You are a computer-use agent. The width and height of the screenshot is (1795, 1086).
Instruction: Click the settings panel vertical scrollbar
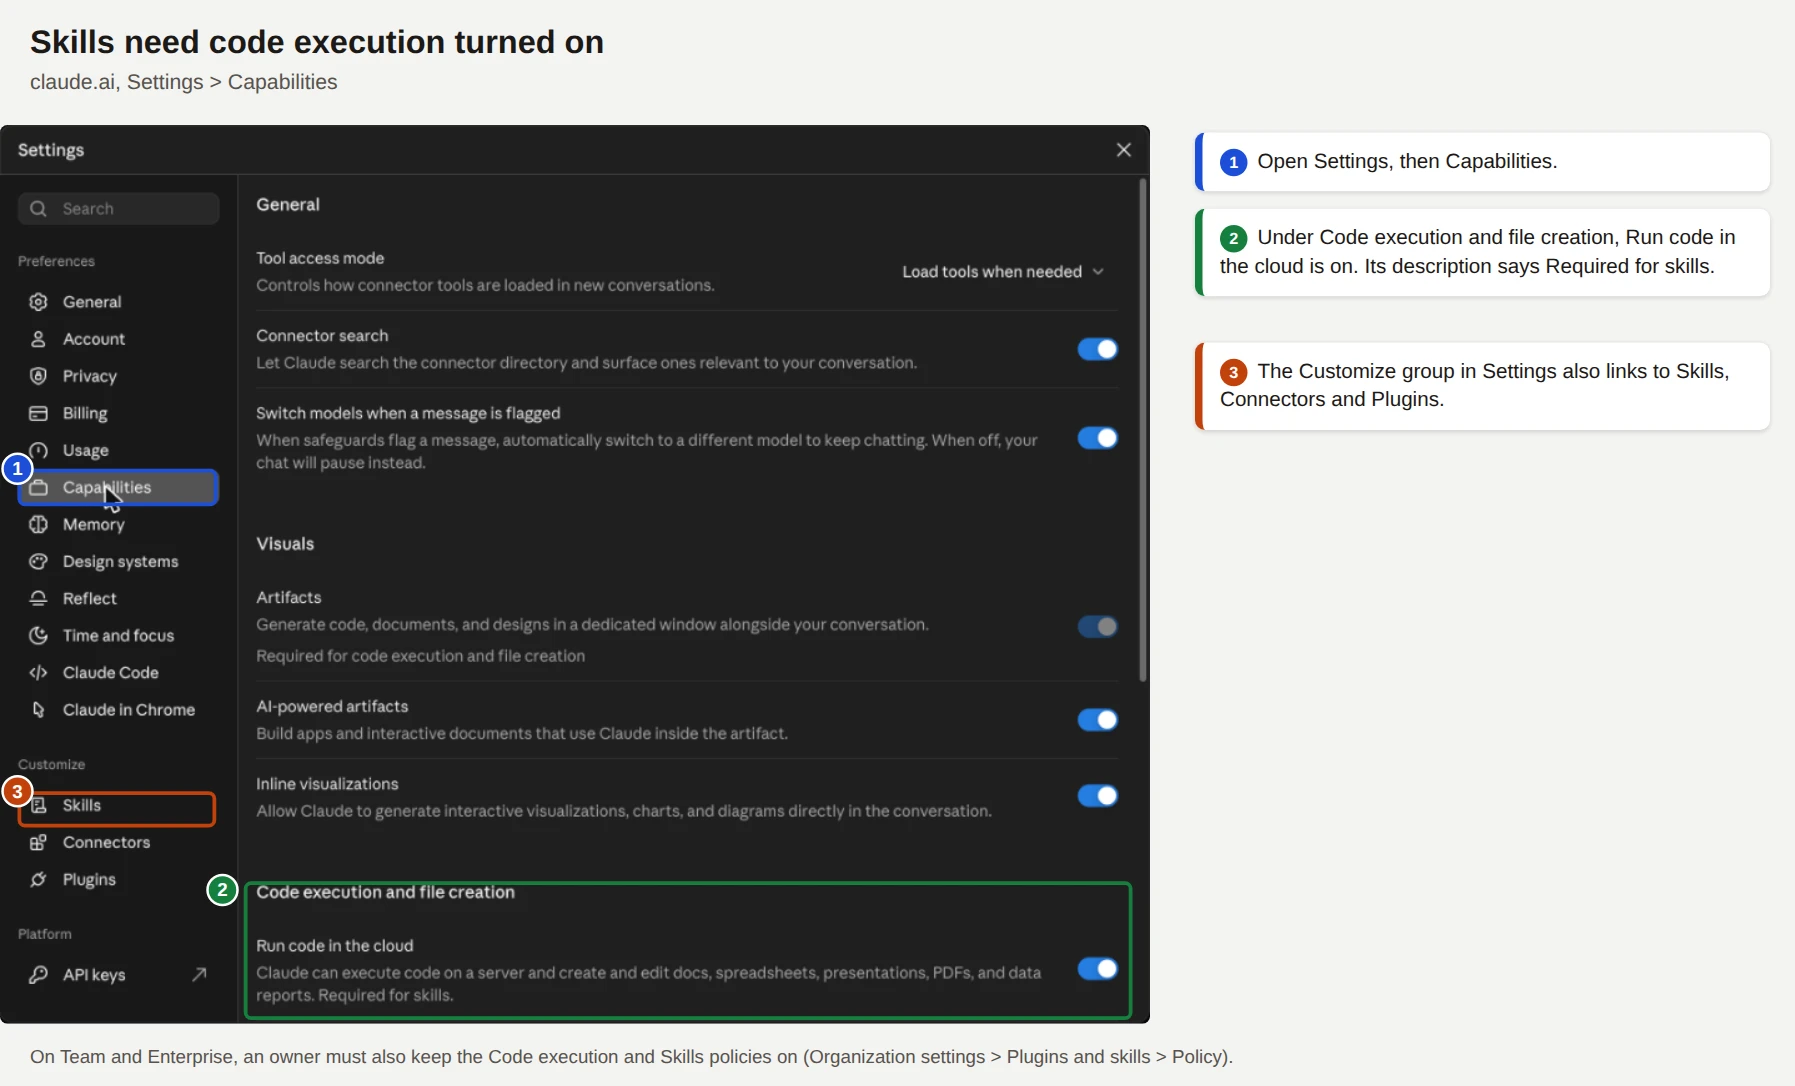pyautogui.click(x=1142, y=430)
